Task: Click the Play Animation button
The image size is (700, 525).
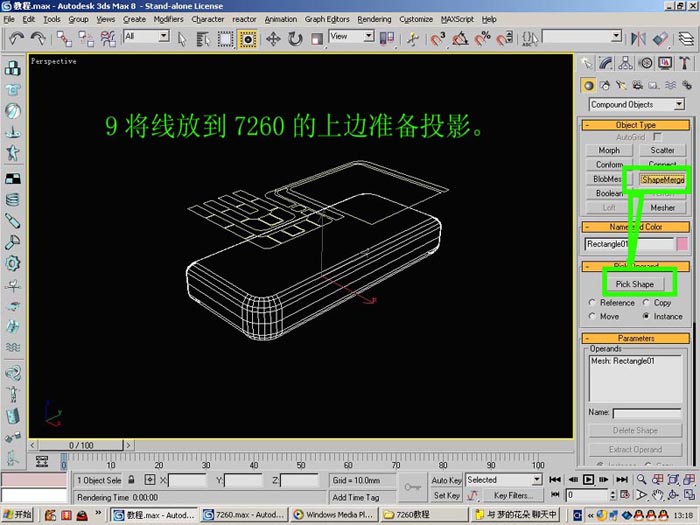Action: pyautogui.click(x=588, y=479)
